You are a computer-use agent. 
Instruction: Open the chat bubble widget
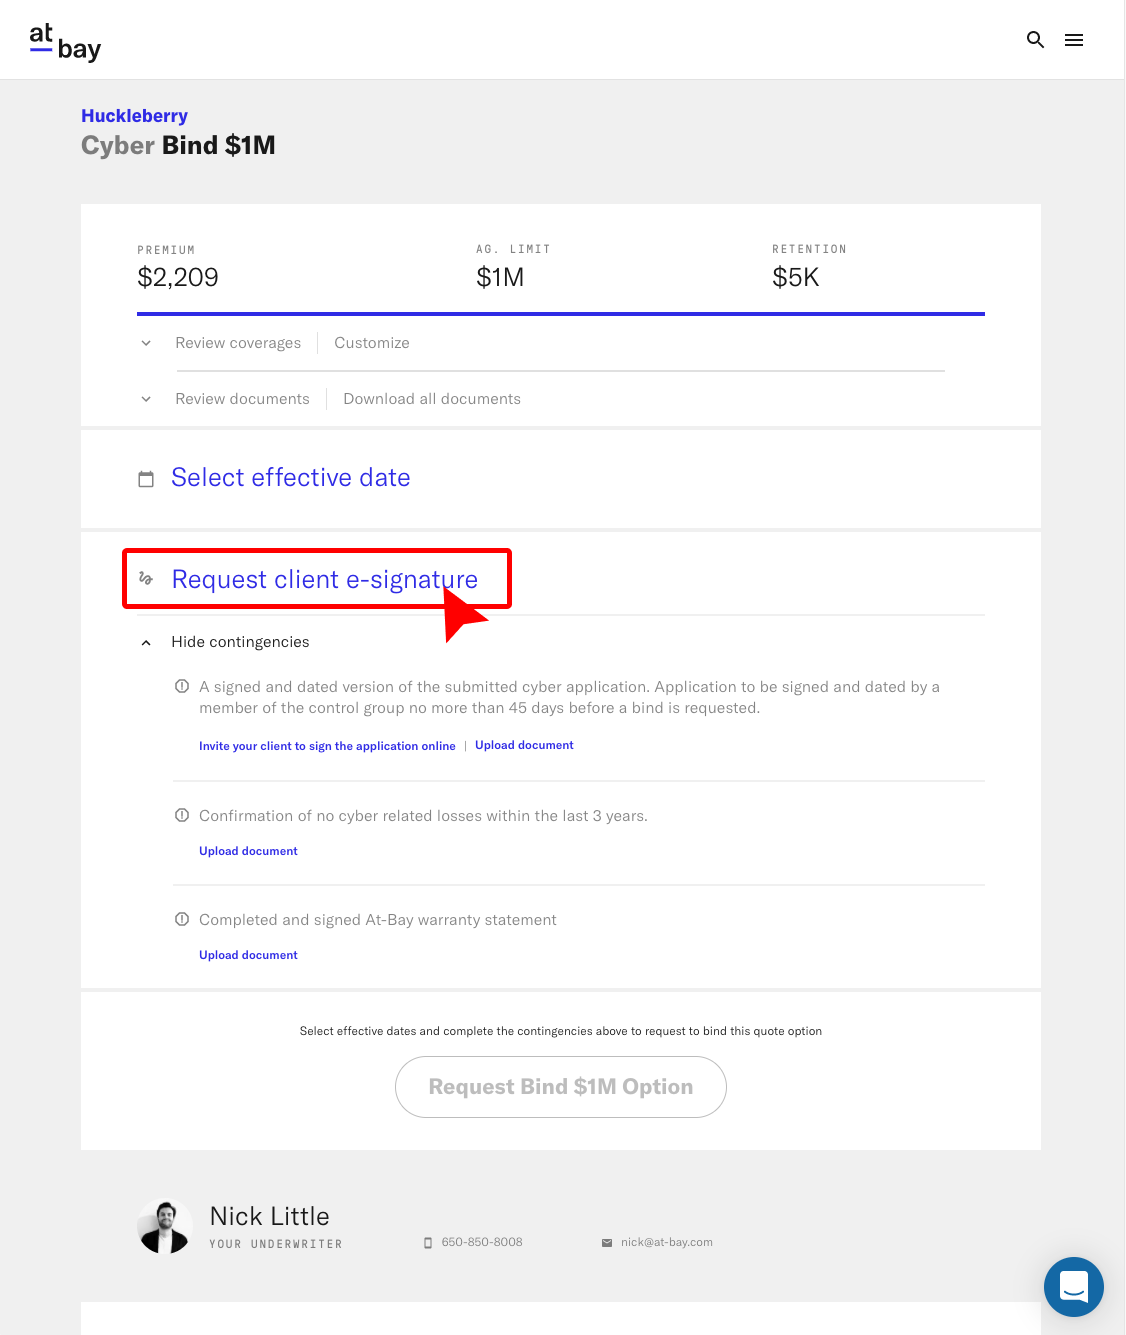pyautogui.click(x=1074, y=1287)
